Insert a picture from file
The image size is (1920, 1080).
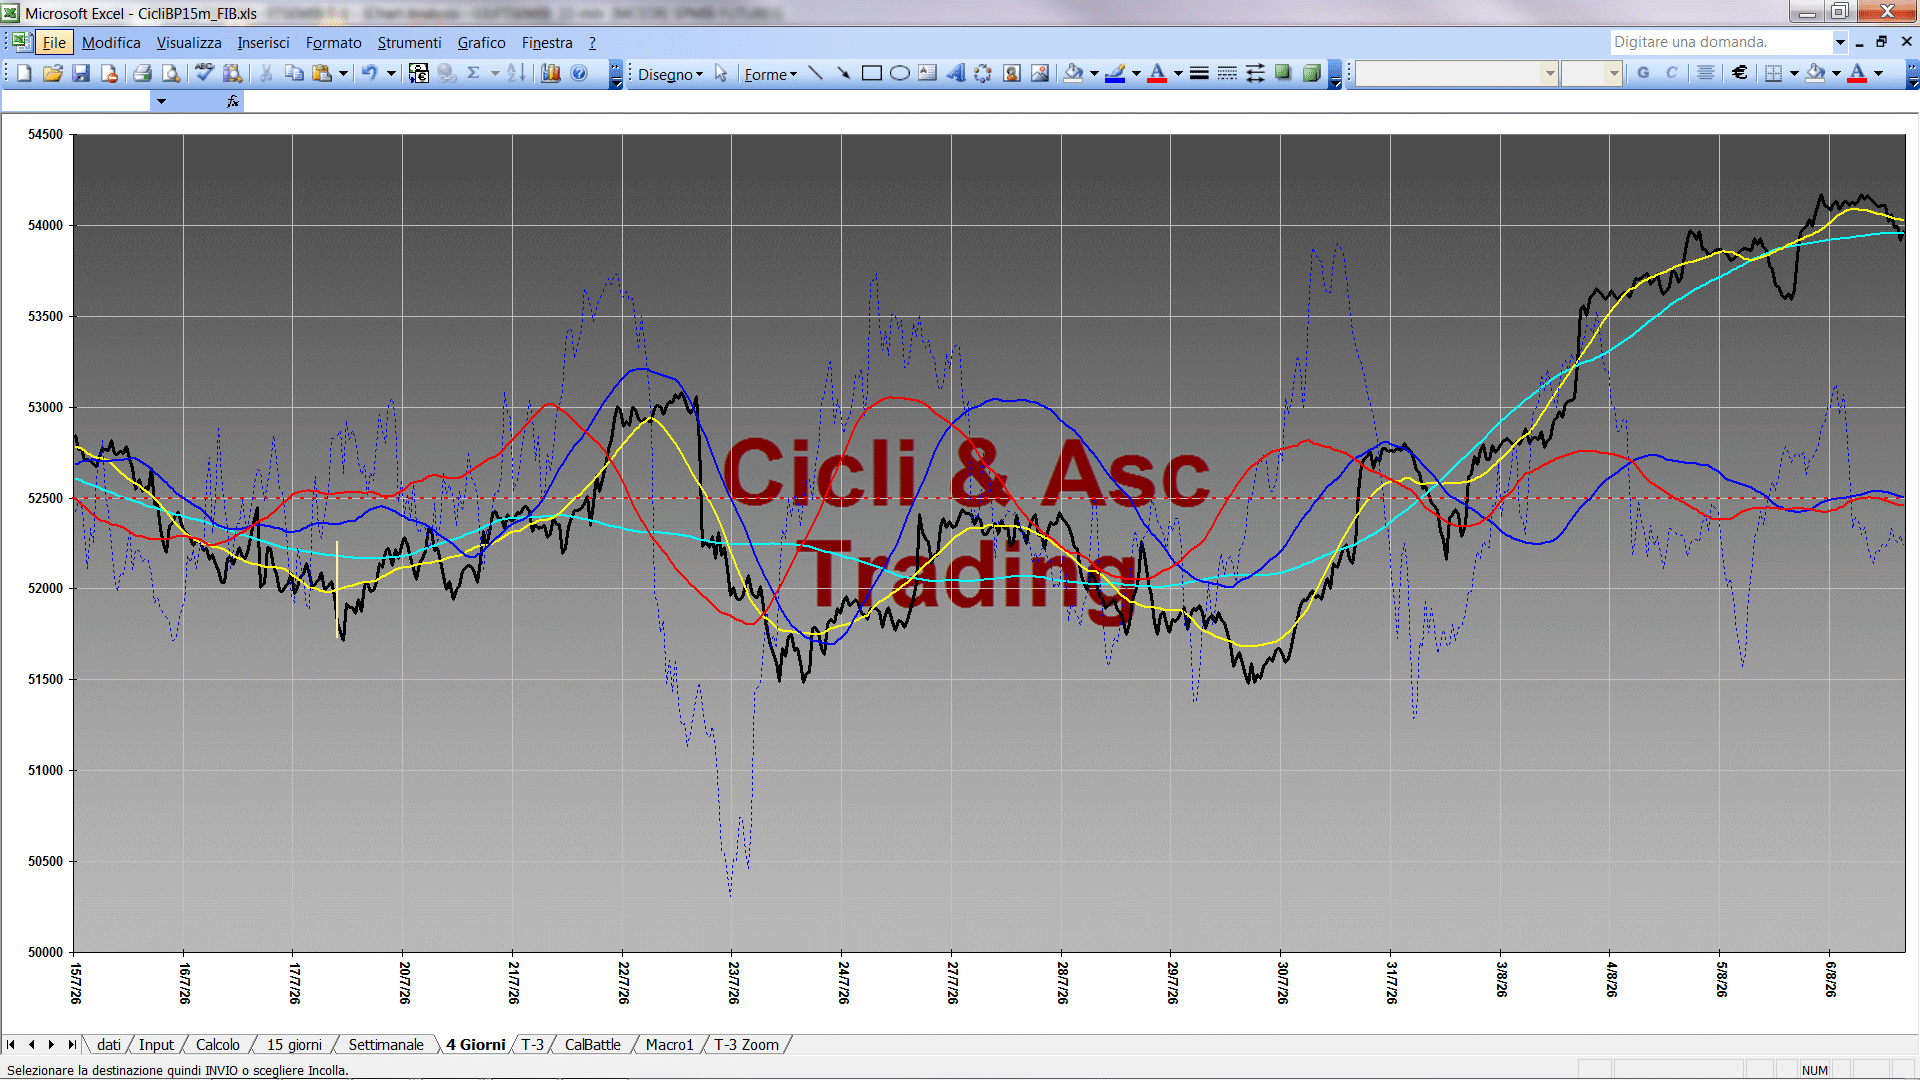click(x=1040, y=73)
